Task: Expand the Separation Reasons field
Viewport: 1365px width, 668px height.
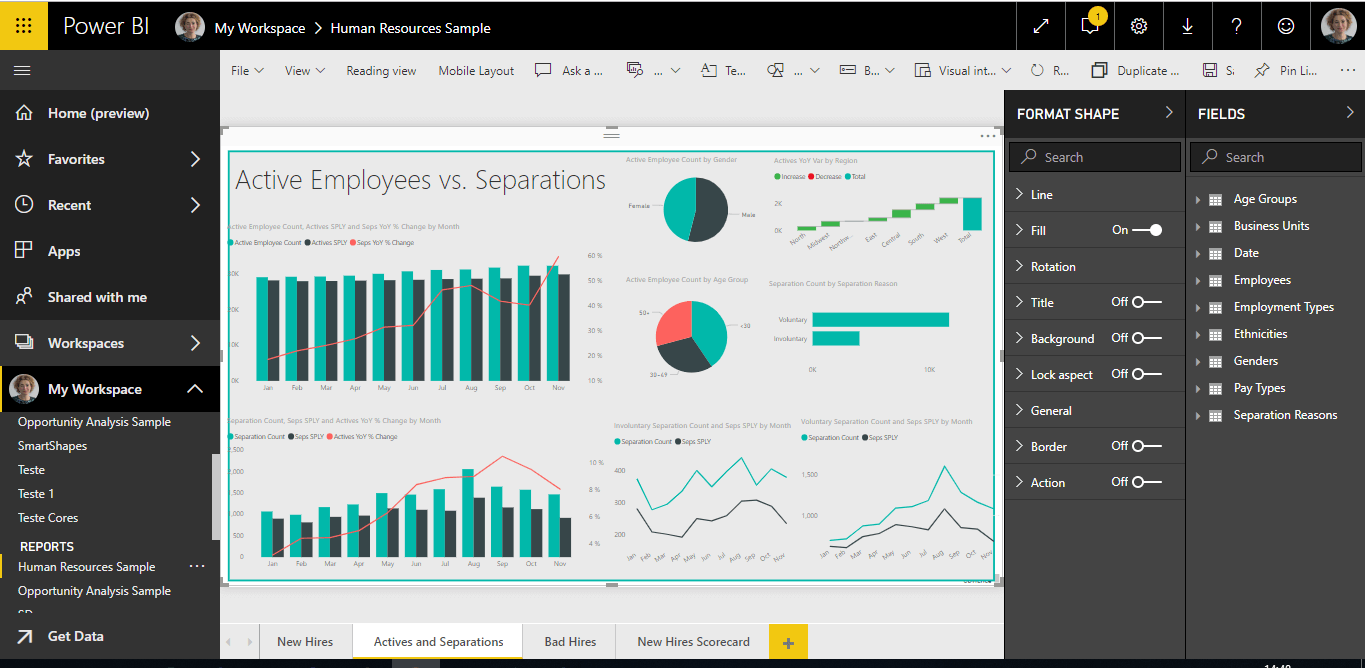Action: (1287, 414)
